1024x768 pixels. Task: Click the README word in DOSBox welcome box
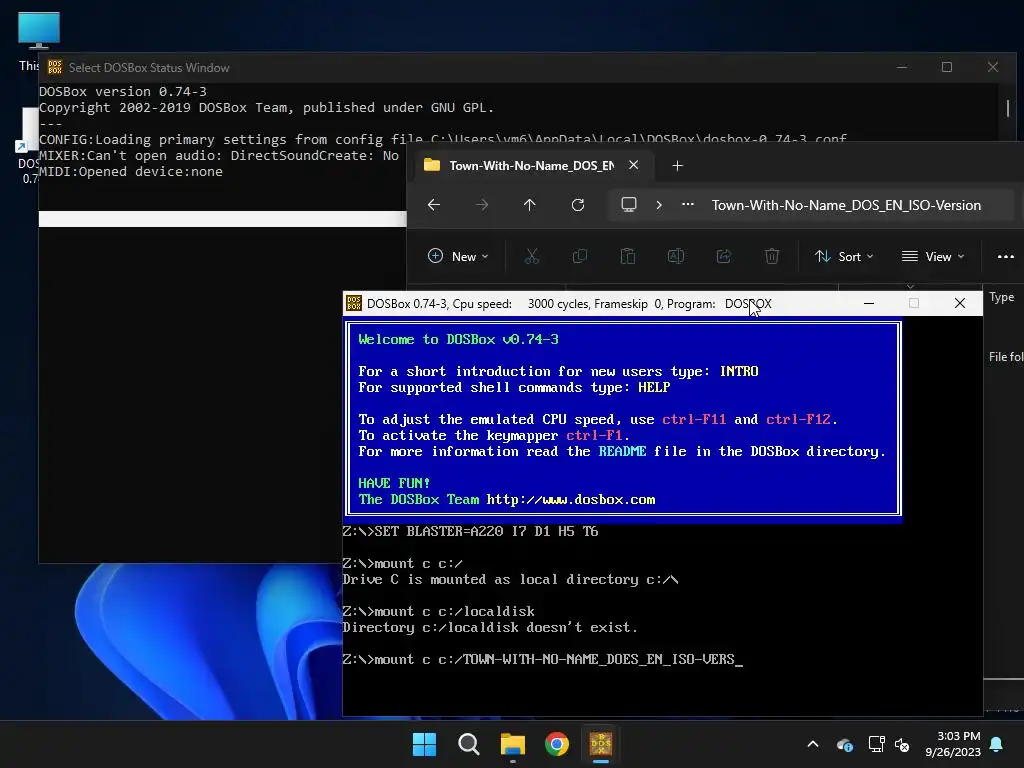622,451
